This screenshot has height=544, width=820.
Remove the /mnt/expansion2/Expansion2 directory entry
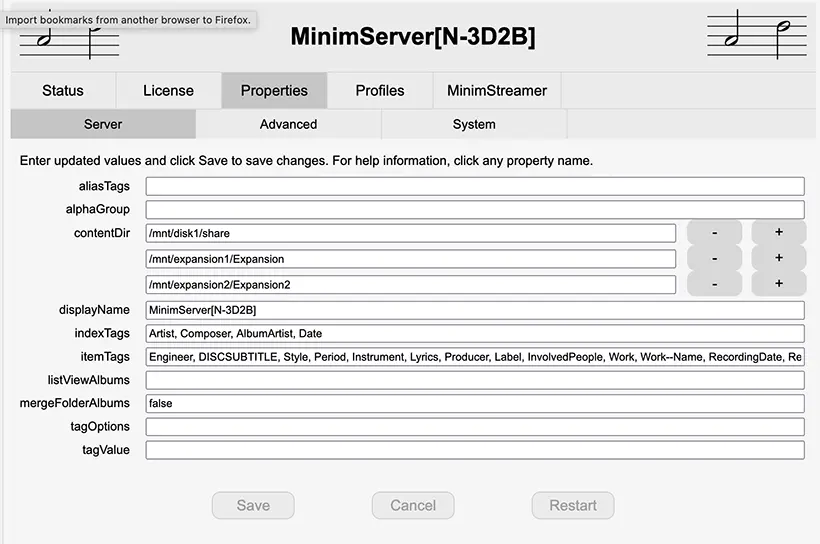click(714, 284)
